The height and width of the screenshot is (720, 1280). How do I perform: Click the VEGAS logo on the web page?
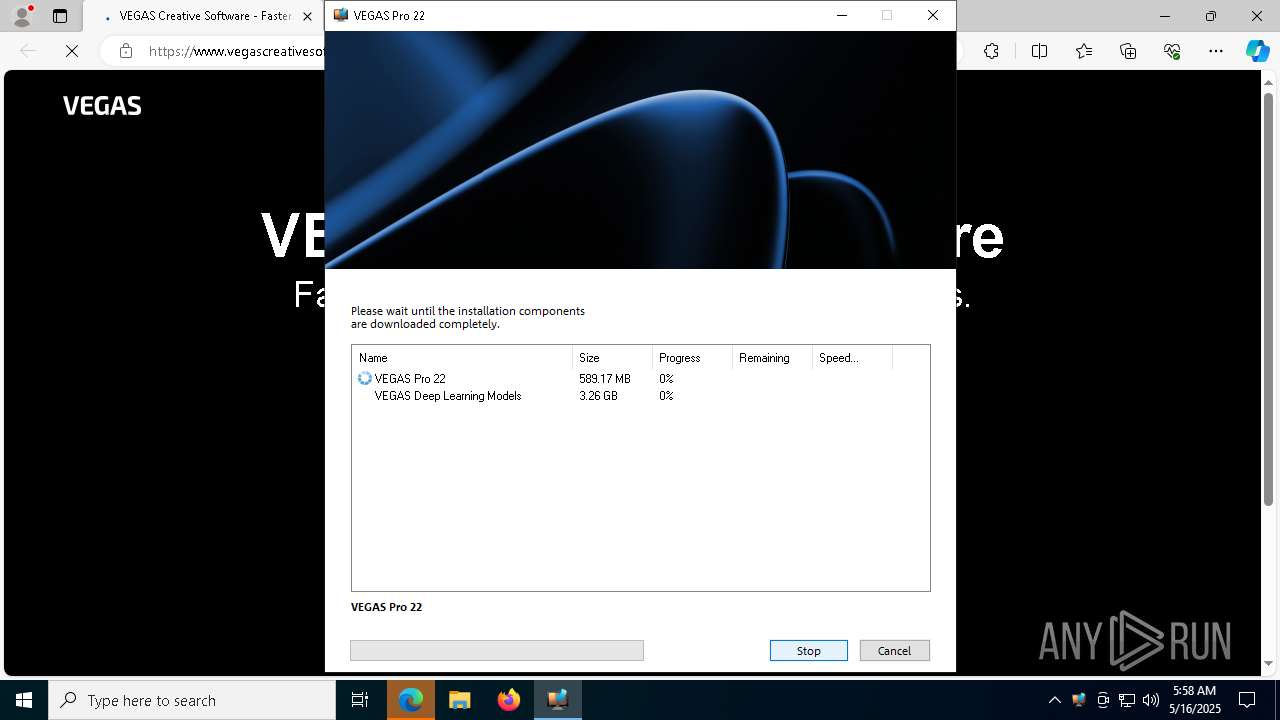(x=102, y=105)
